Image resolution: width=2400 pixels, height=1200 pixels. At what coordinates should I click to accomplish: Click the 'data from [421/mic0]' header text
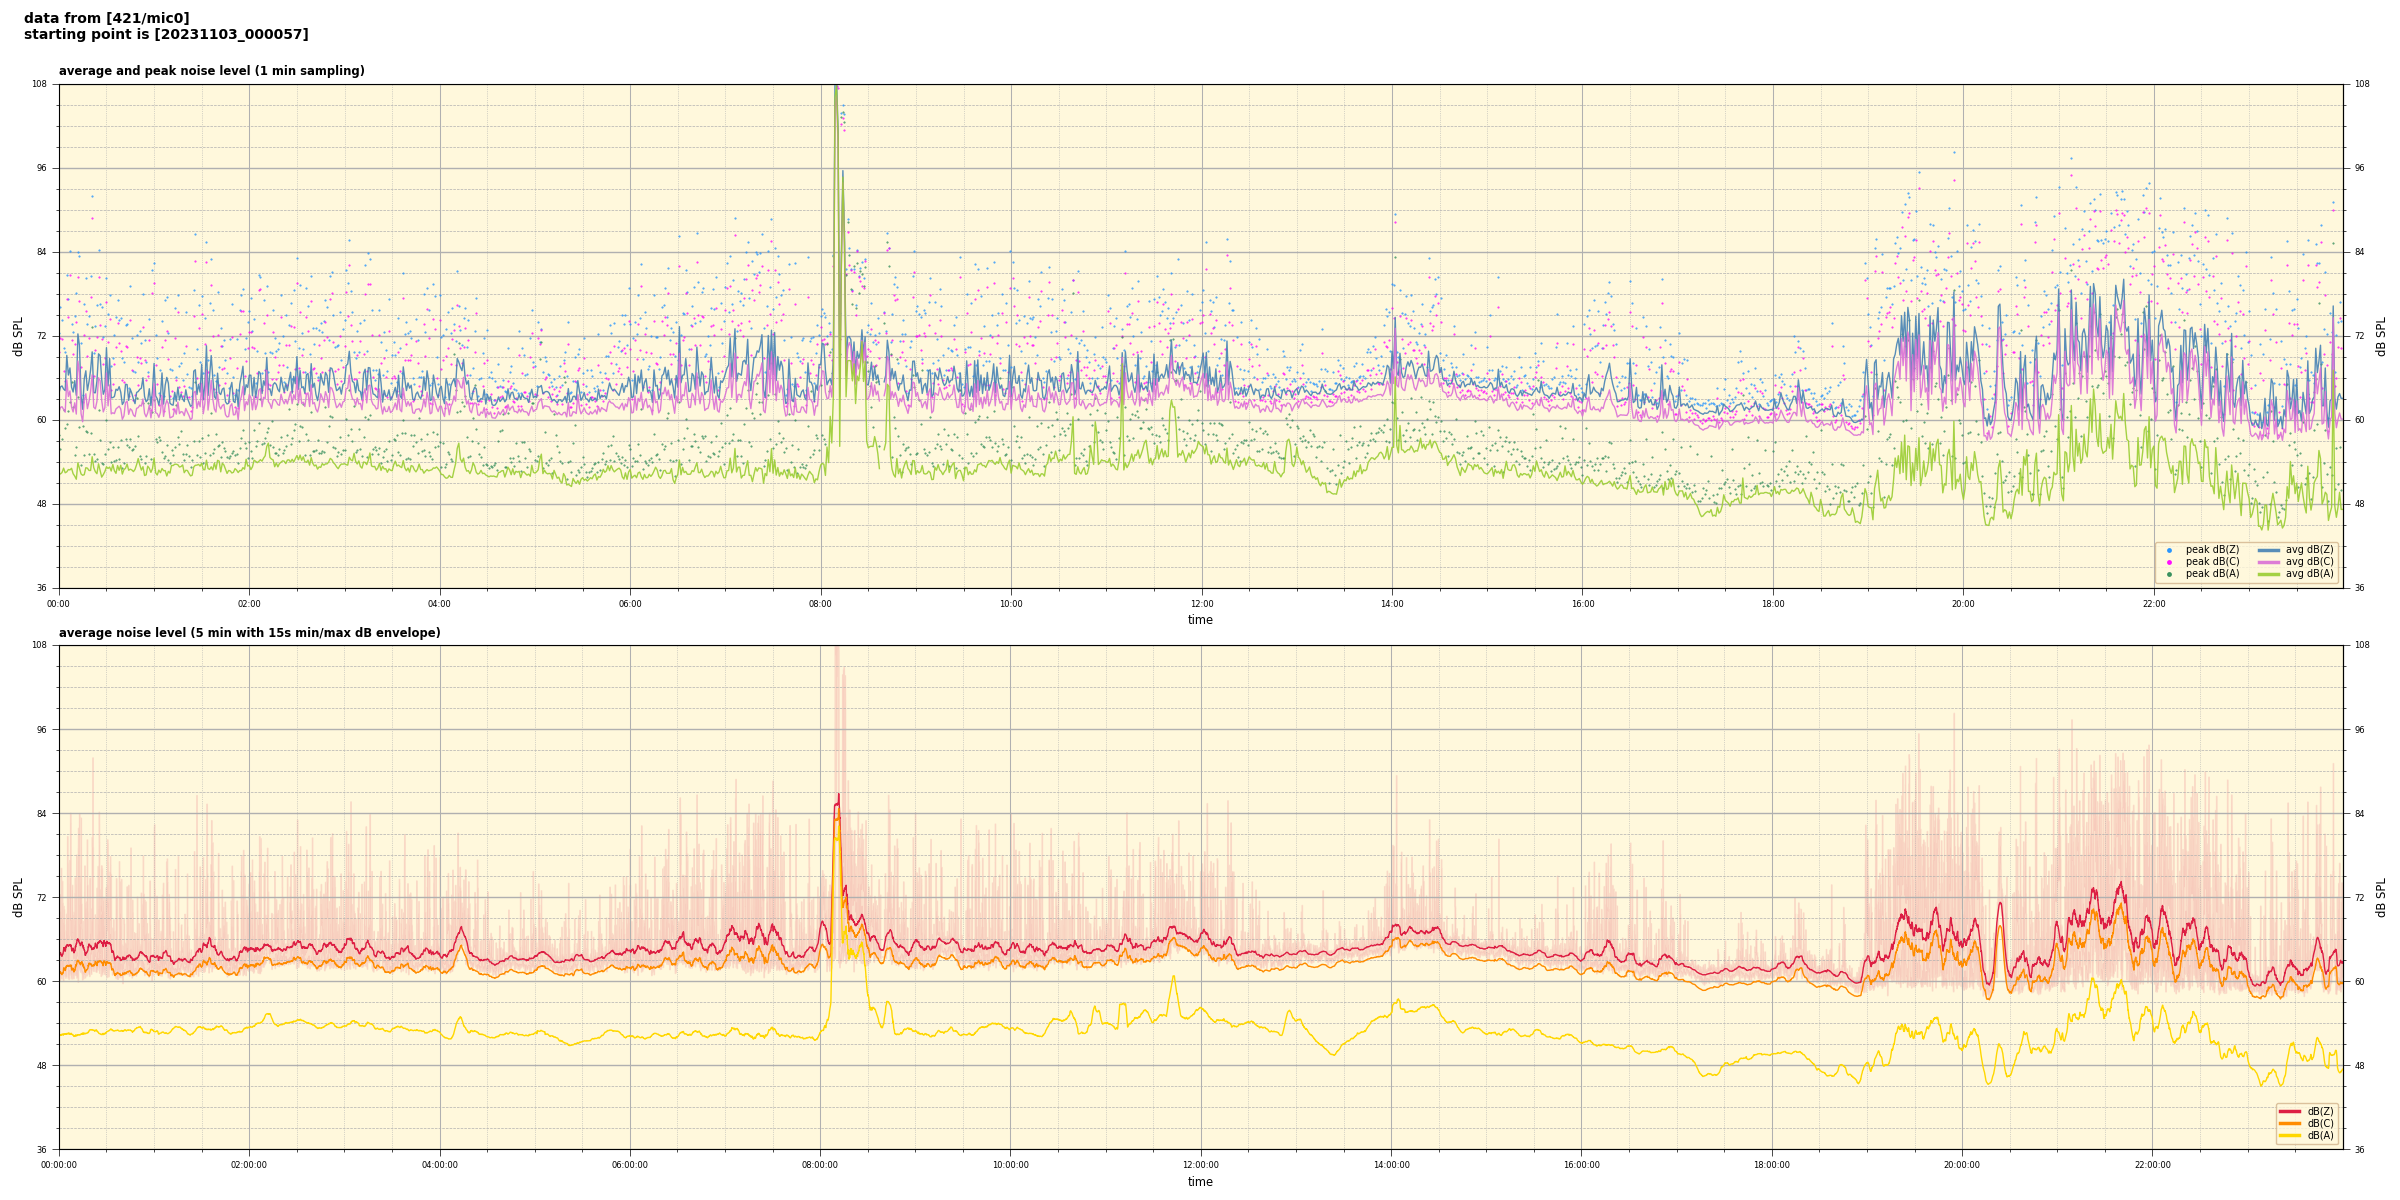tap(106, 18)
